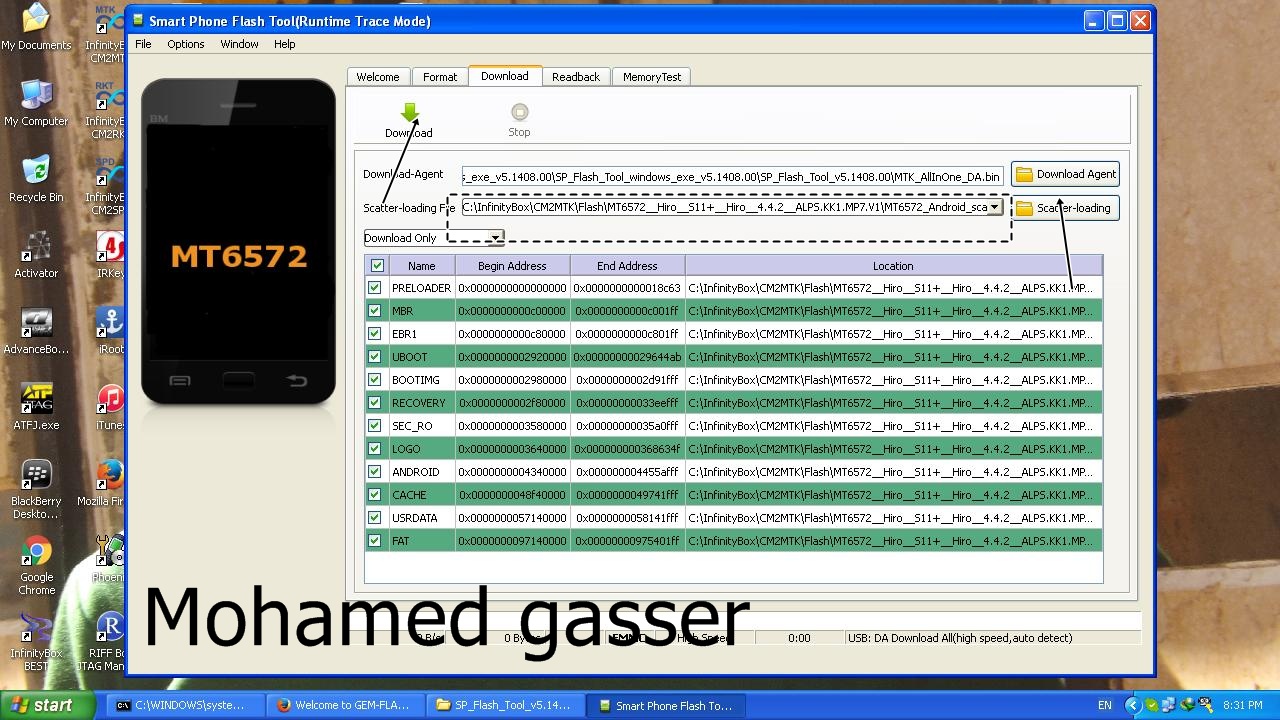The height and width of the screenshot is (720, 1280).
Task: Expand the Scatter-loading File path dropdown
Action: click(995, 208)
